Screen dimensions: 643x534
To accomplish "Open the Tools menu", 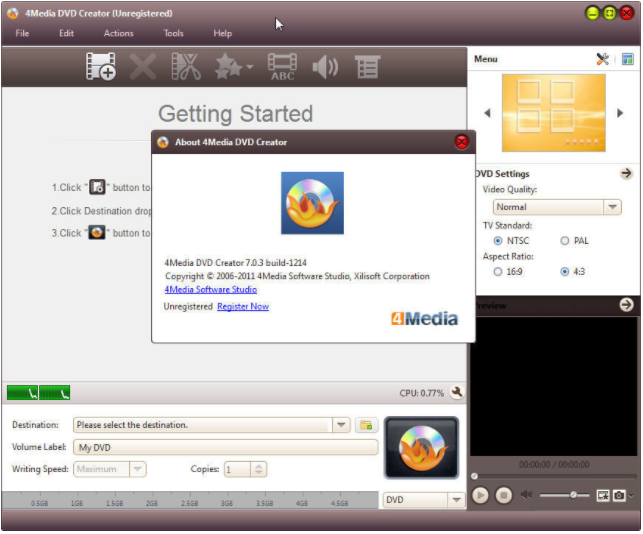I will point(173,33).
